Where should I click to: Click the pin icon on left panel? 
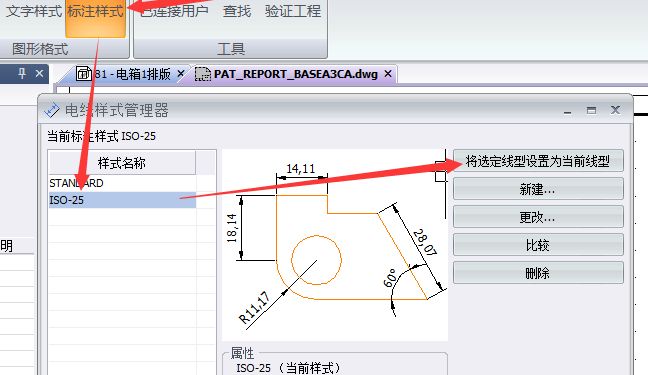click(22, 74)
